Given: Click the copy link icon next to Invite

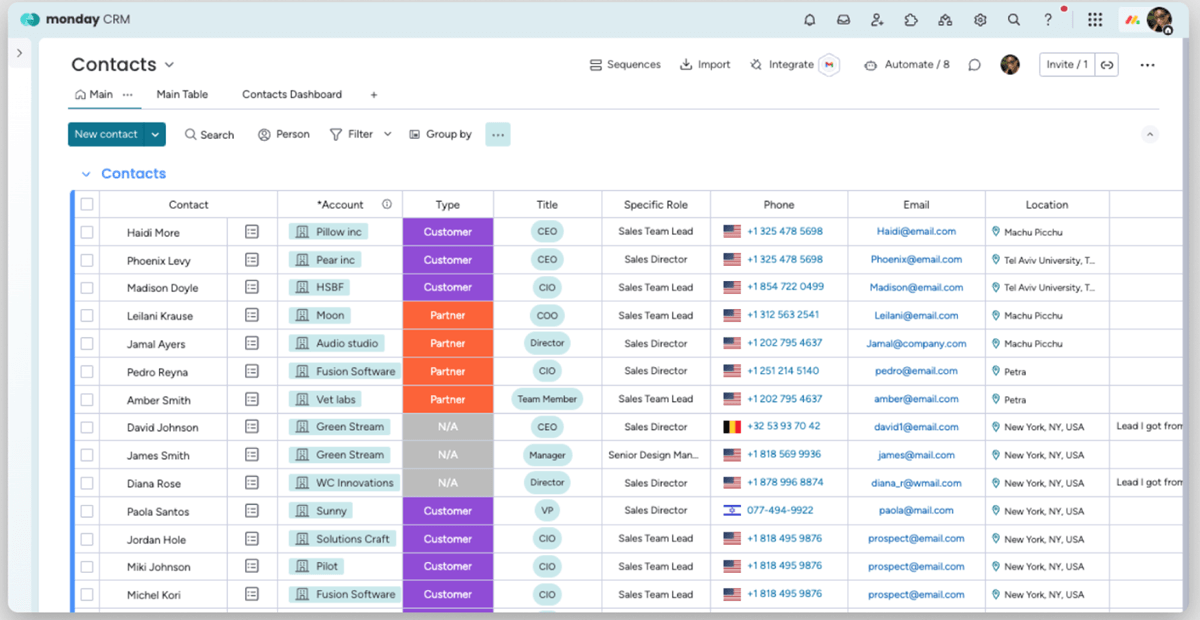Looking at the screenshot, I should coord(1107,65).
